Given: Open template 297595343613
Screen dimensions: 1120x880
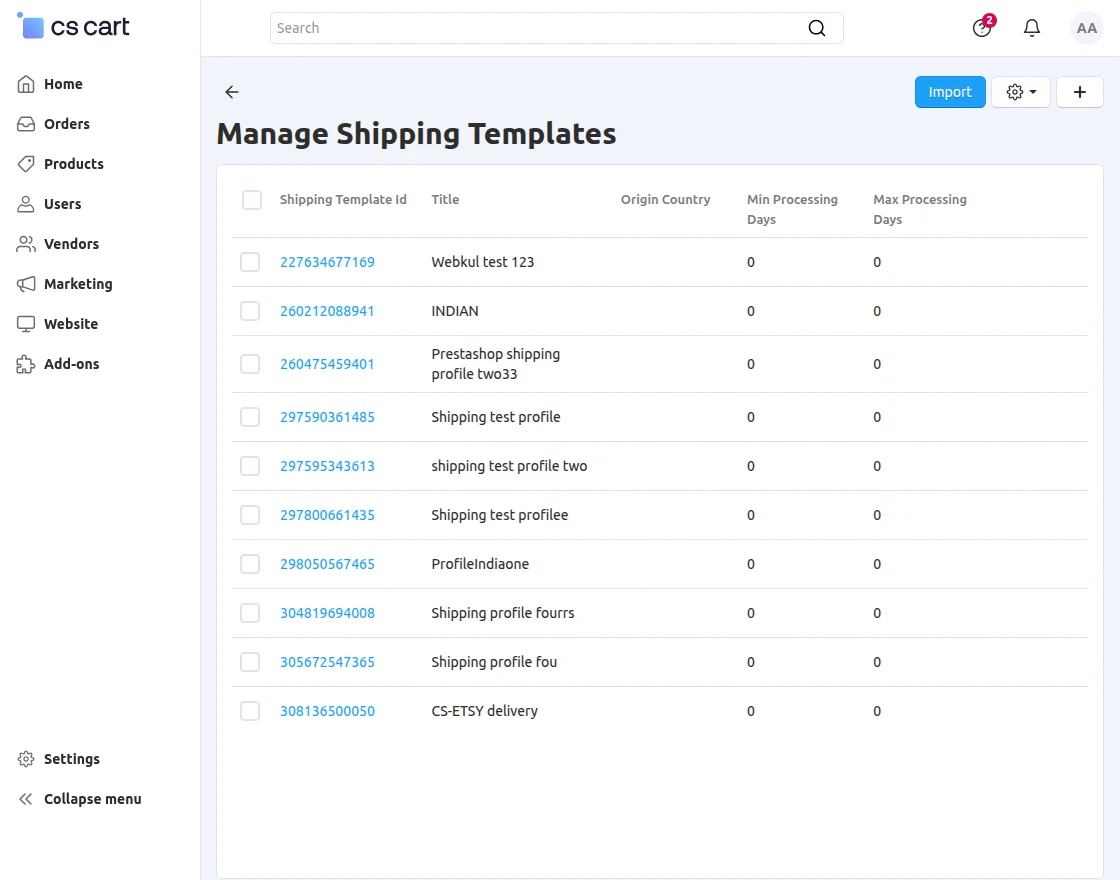Looking at the screenshot, I should [327, 466].
